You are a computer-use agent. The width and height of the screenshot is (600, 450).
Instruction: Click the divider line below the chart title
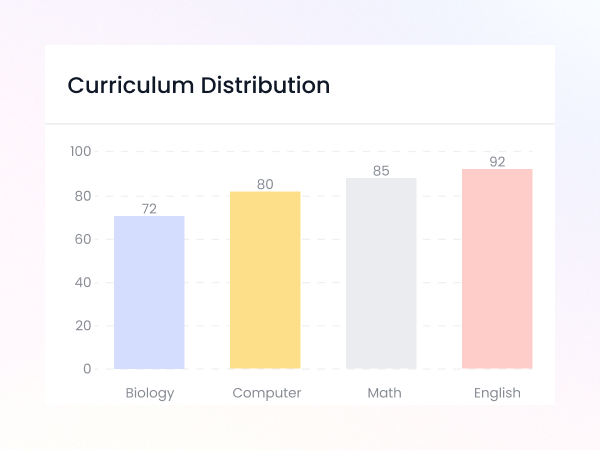pyautogui.click(x=300, y=124)
